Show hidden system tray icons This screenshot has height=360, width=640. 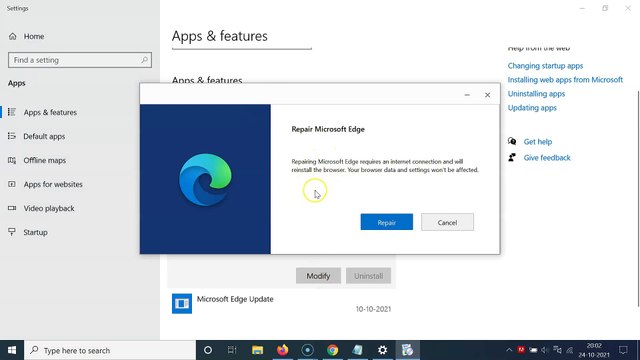click(509, 350)
